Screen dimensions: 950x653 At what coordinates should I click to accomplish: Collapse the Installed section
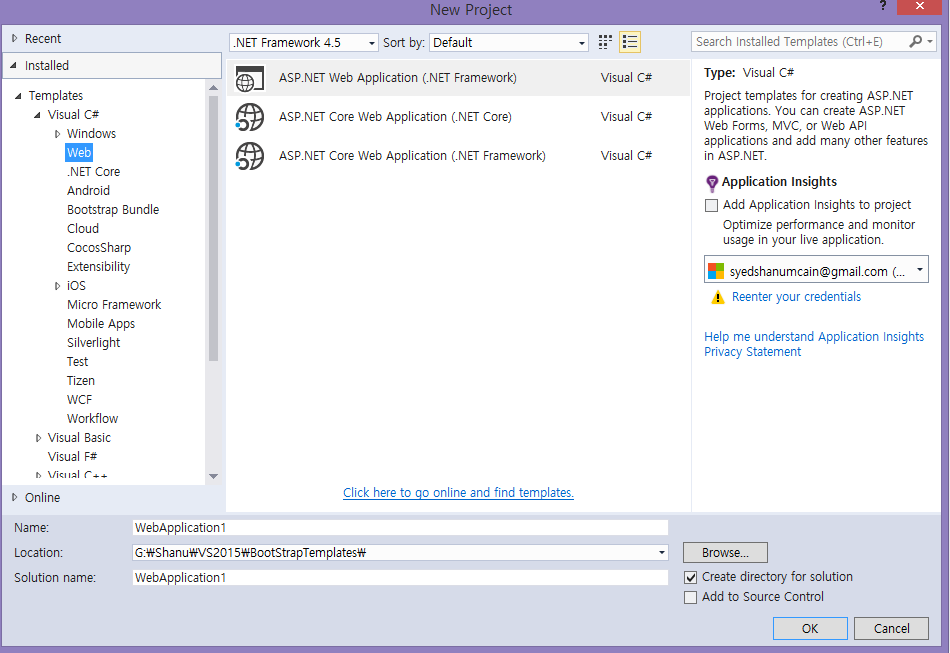pos(13,65)
